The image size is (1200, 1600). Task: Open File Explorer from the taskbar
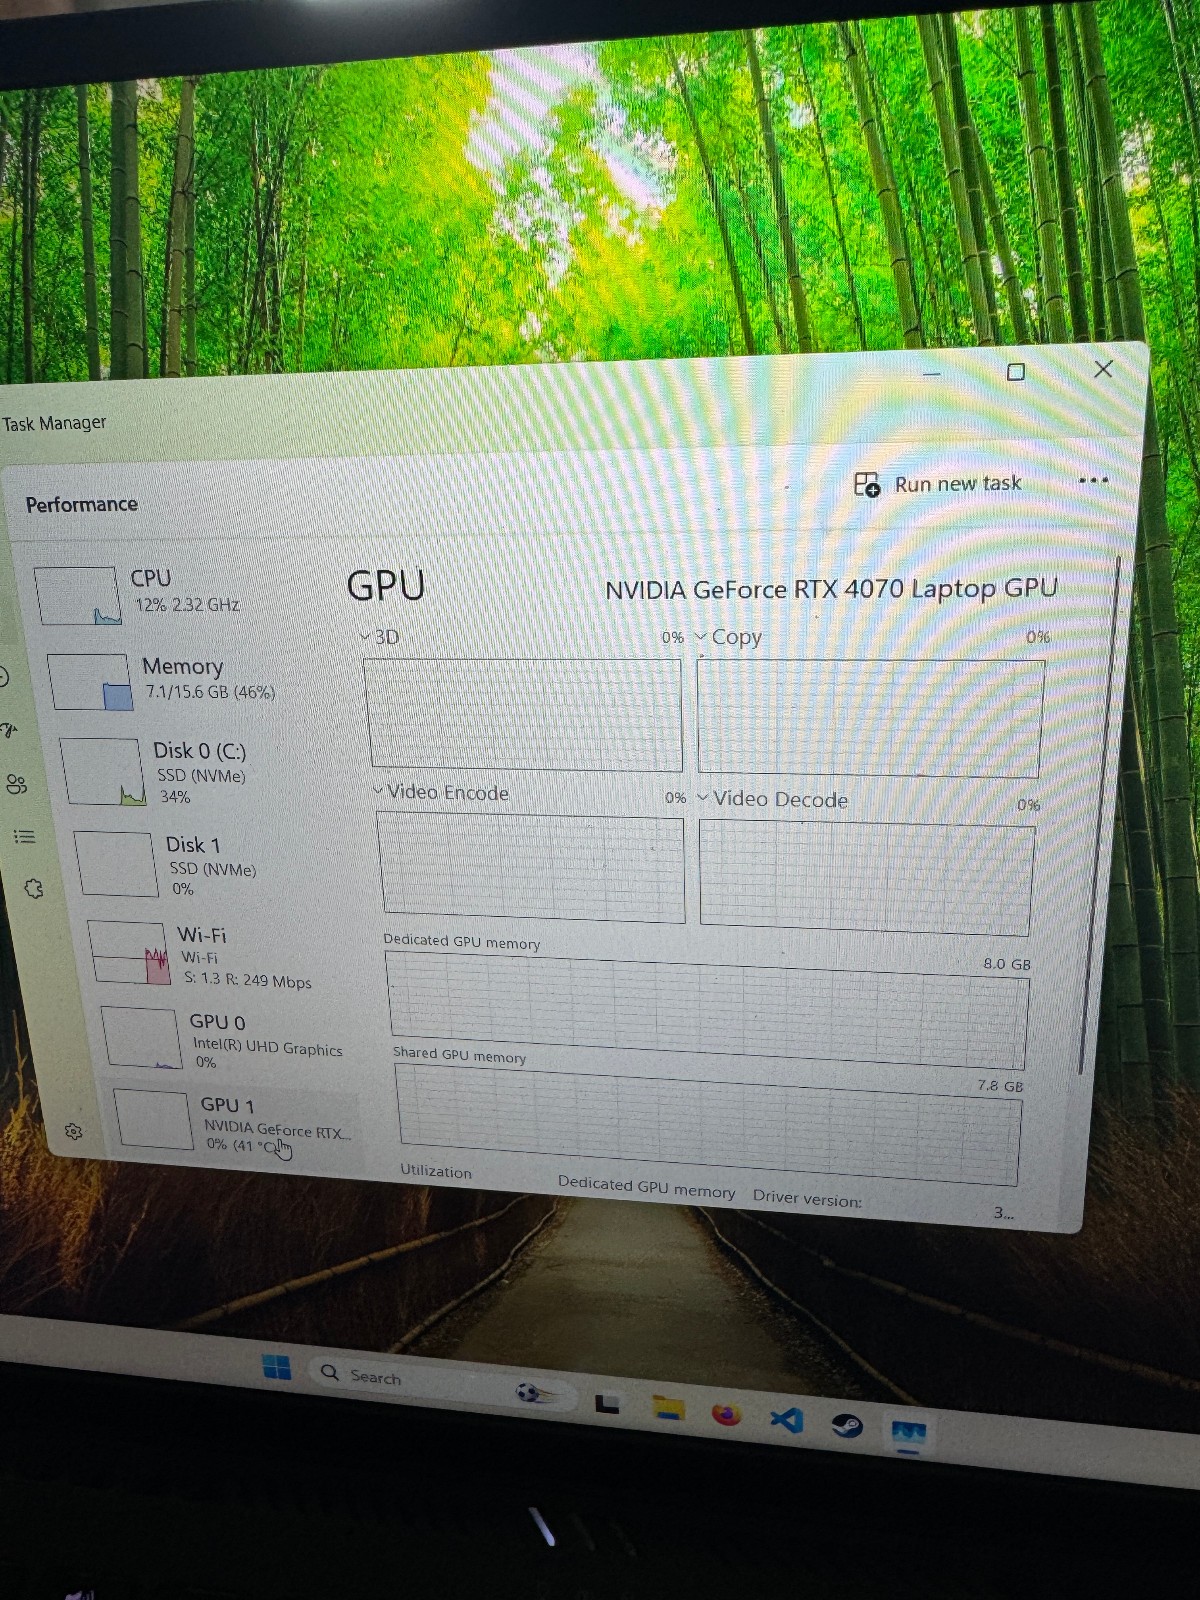coord(668,1409)
